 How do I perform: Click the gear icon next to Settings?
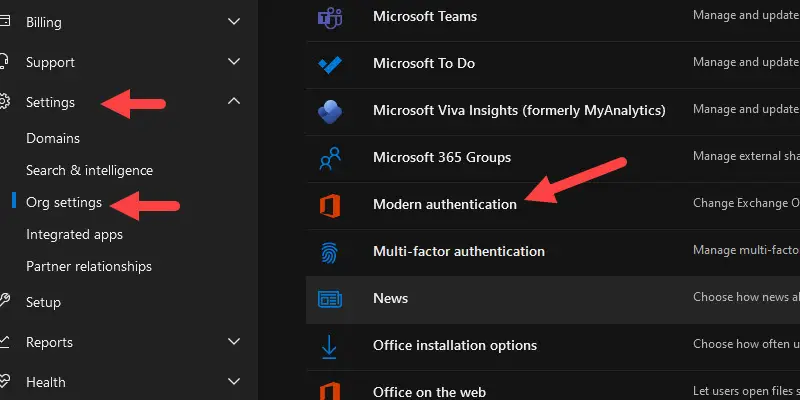point(4,102)
